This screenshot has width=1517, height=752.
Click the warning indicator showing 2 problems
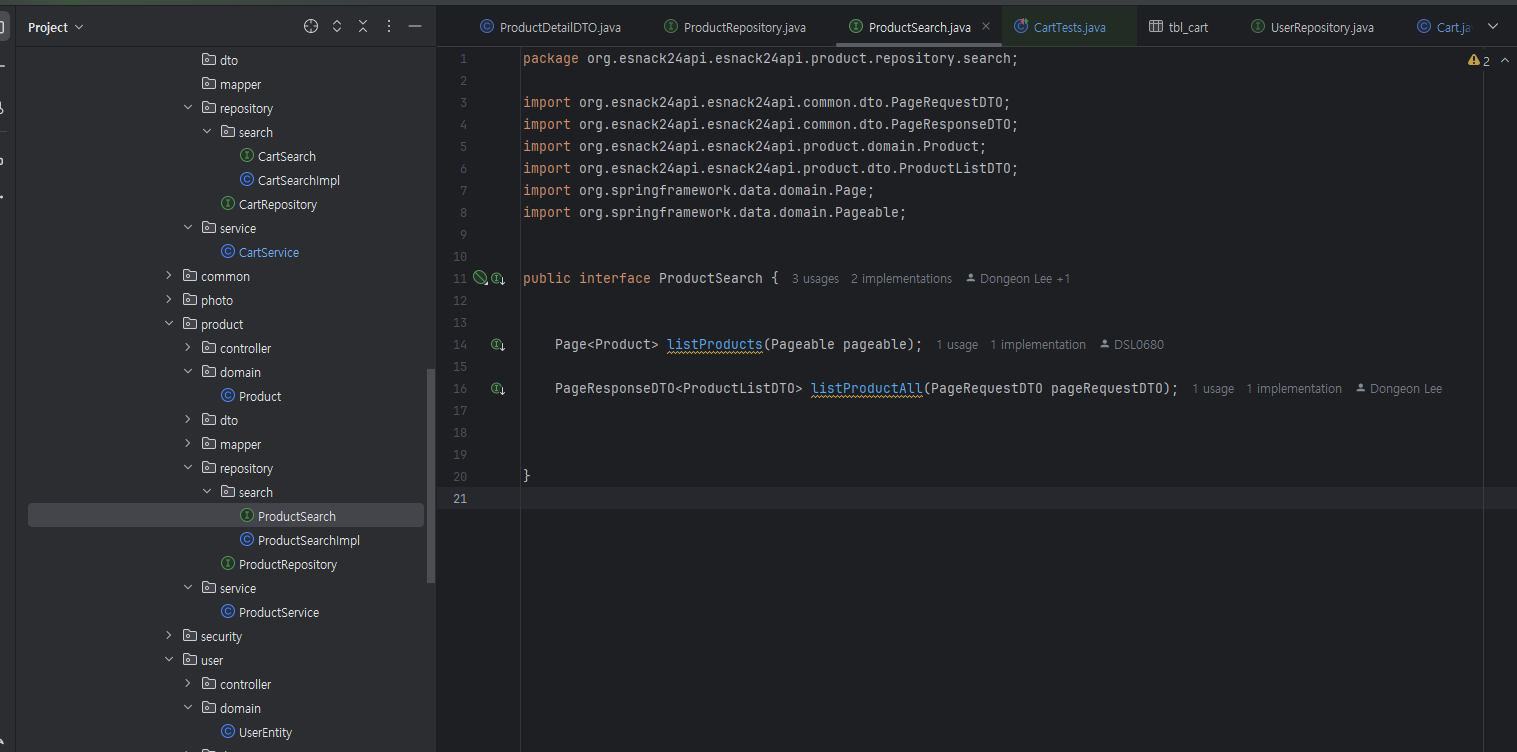pyautogui.click(x=1478, y=61)
